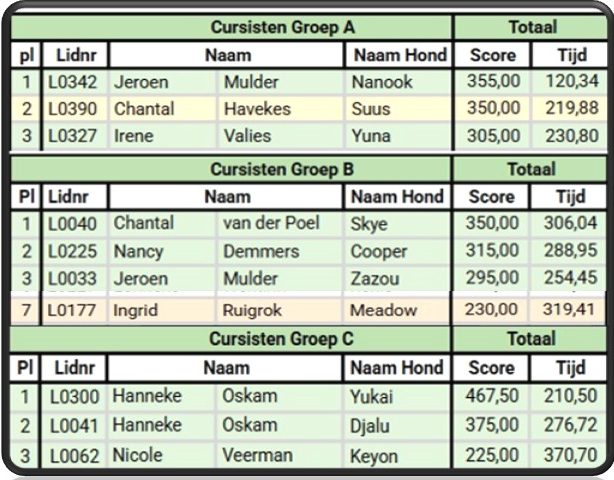Click the "Cursisten Groep C" title
614x480 pixels.
click(x=281, y=339)
